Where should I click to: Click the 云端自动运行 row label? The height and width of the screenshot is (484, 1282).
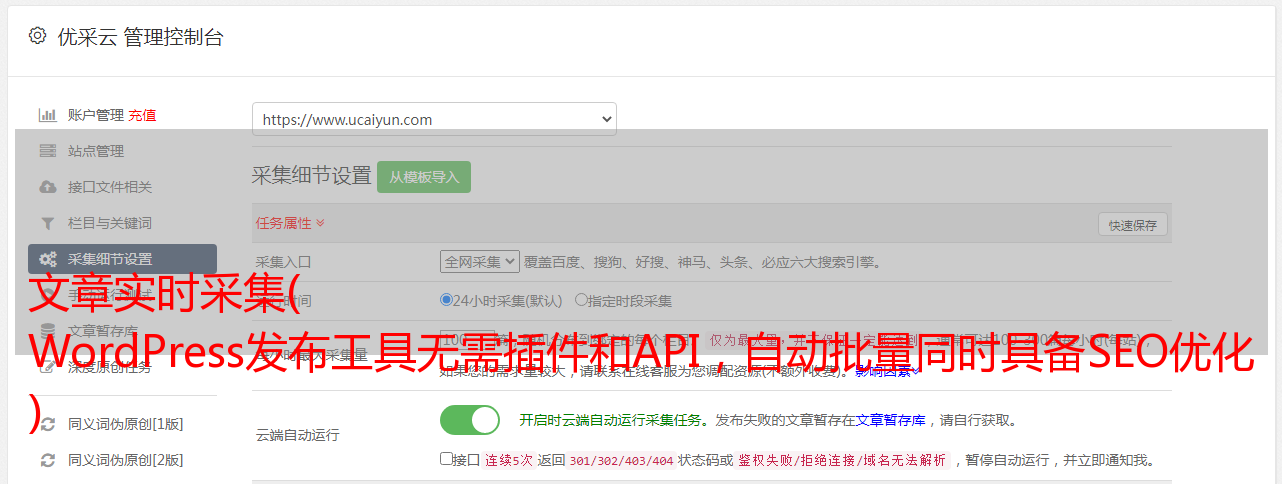pos(298,435)
